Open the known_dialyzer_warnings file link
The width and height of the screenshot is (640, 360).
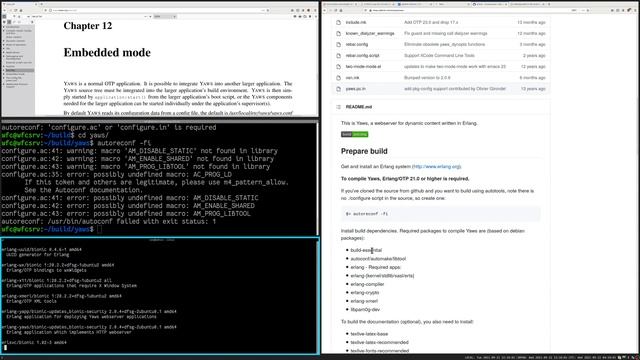pyautogui.click(x=370, y=33)
